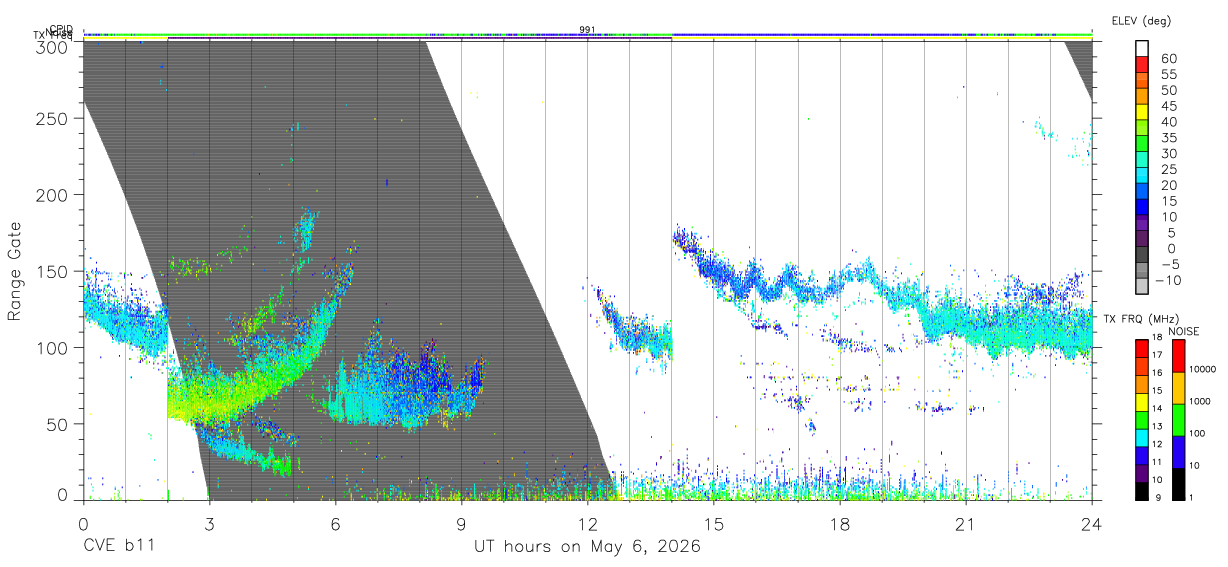1228x567 pixels.
Task: Click the light gray bottom ELEV swatch
Action: (1143, 286)
